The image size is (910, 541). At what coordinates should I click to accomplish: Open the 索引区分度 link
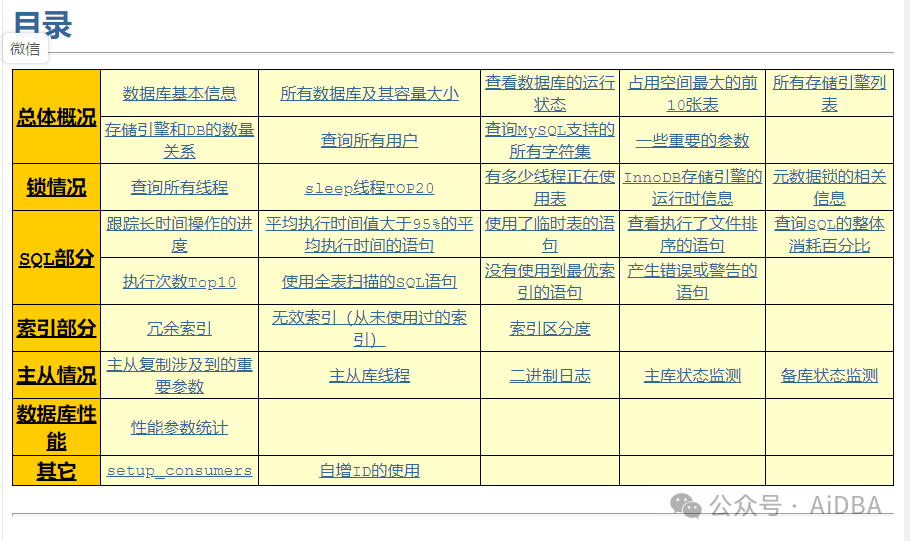(x=550, y=329)
